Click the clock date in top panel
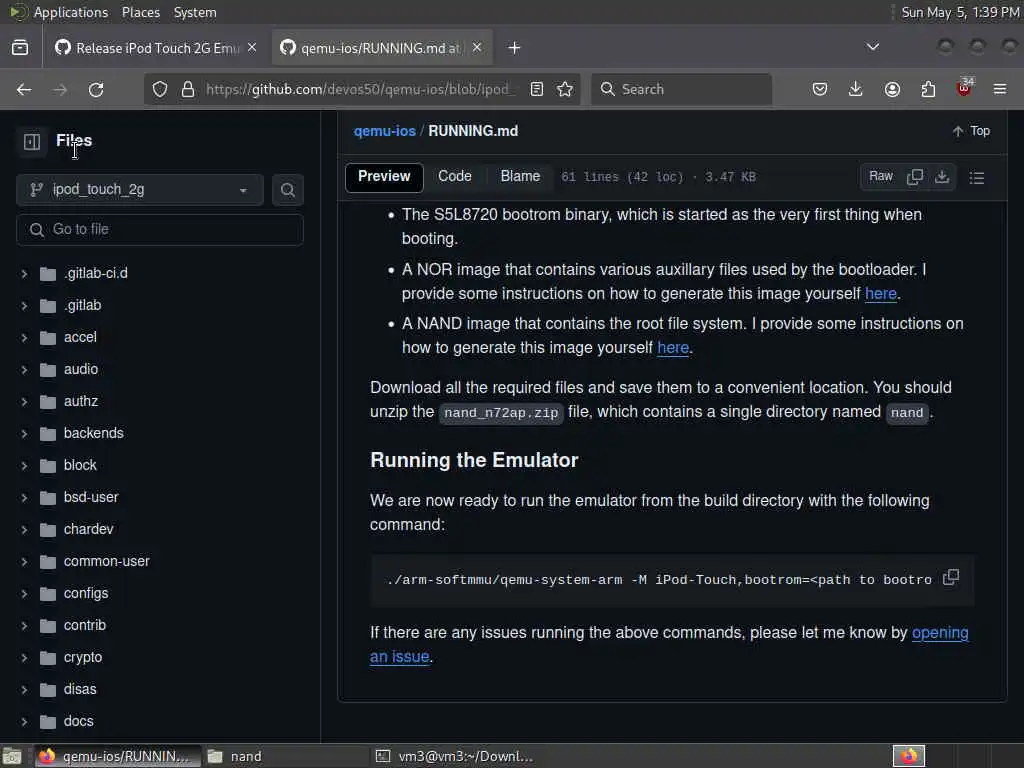Image resolution: width=1024 pixels, height=768 pixels. tap(960, 12)
